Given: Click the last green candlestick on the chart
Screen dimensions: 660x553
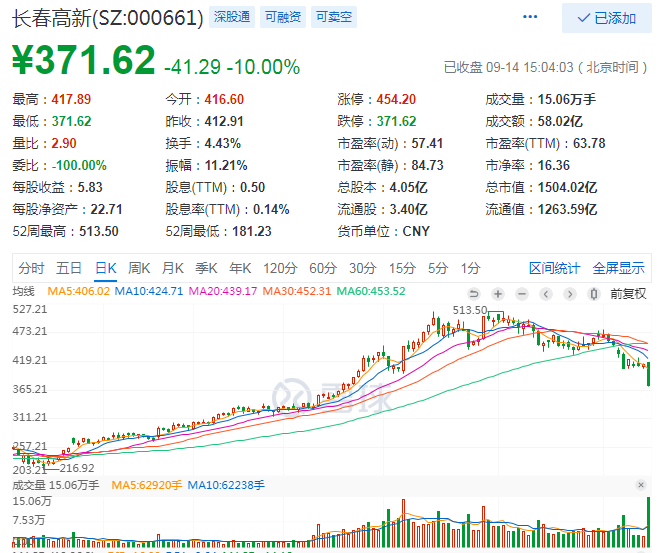Looking at the screenshot, I should (x=648, y=374).
